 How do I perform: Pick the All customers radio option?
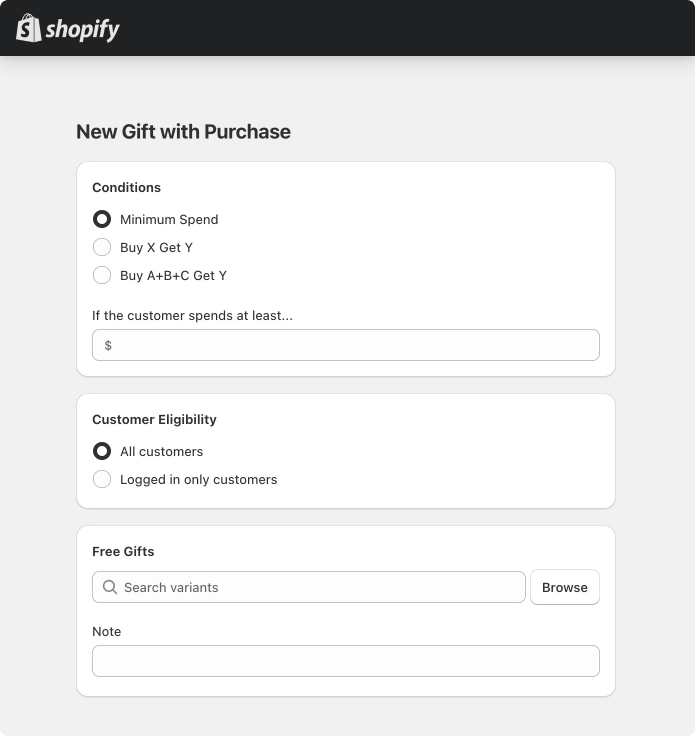tap(102, 451)
